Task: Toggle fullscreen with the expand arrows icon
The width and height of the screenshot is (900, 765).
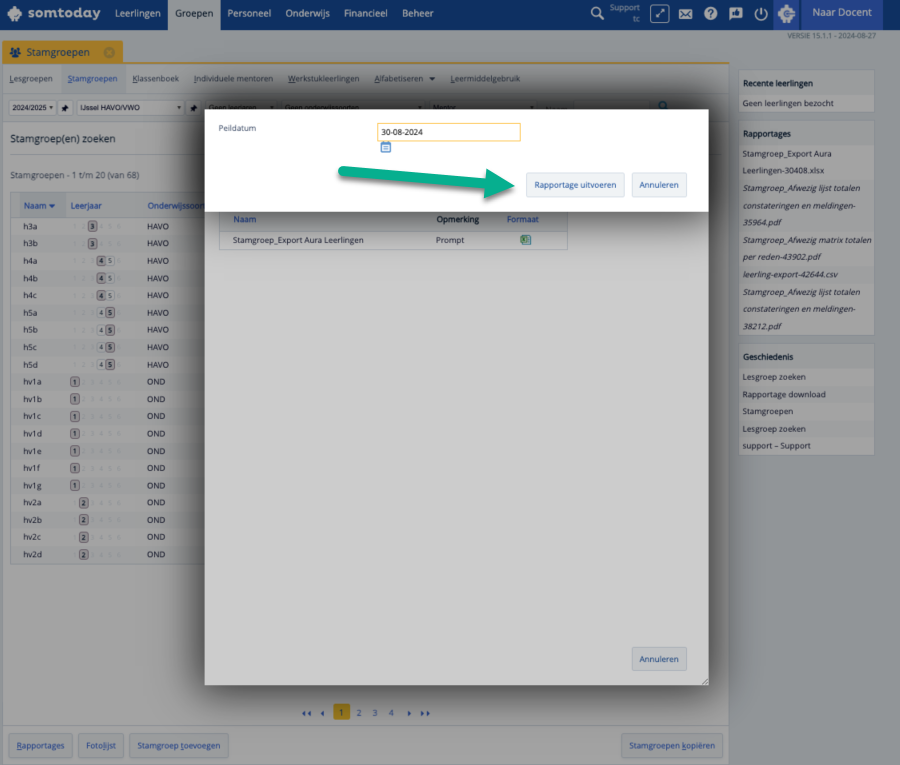Action: tap(659, 14)
